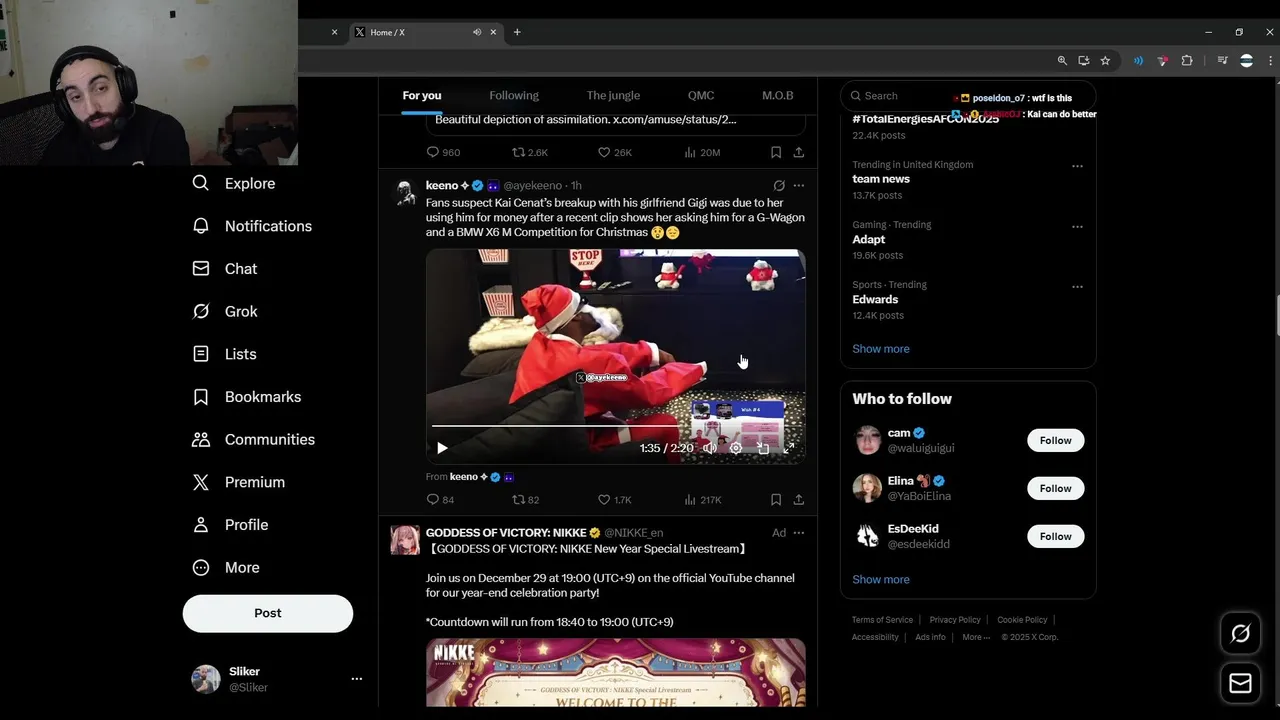Switch to the M.O.B tab
1280x720 pixels.
777,96
